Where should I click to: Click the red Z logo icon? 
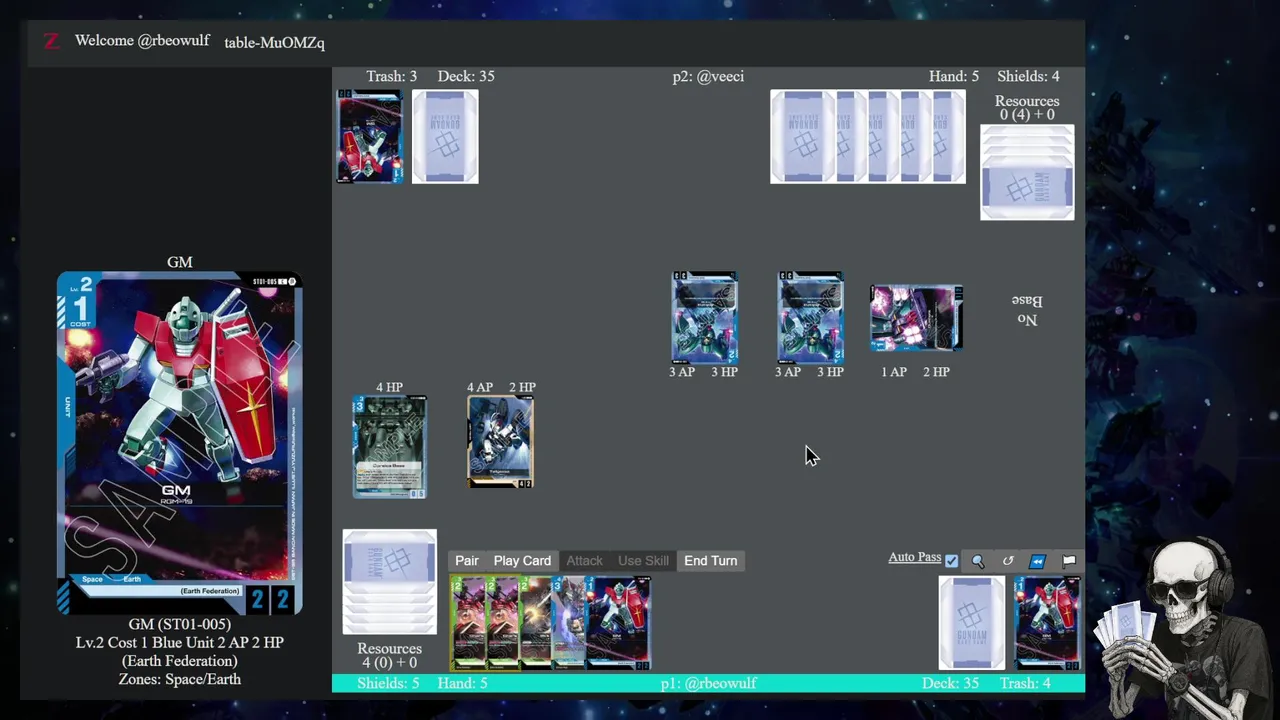coord(51,41)
